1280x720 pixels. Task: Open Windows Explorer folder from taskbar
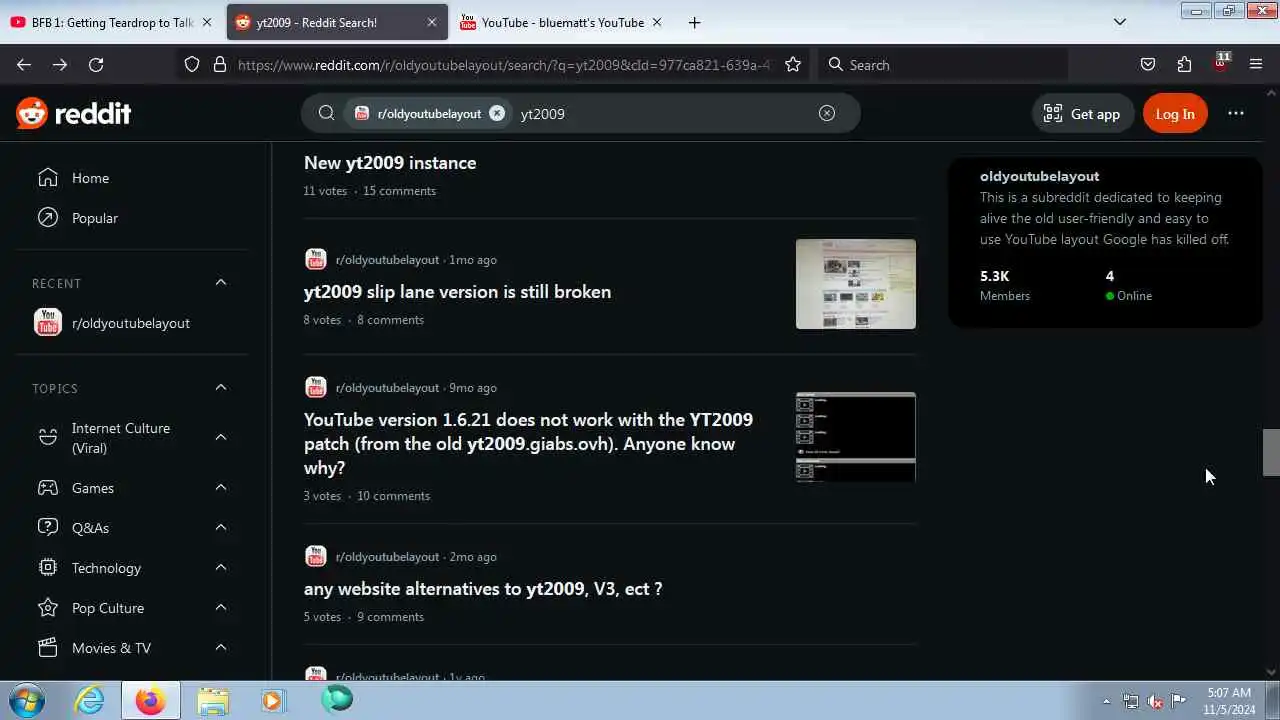212,700
